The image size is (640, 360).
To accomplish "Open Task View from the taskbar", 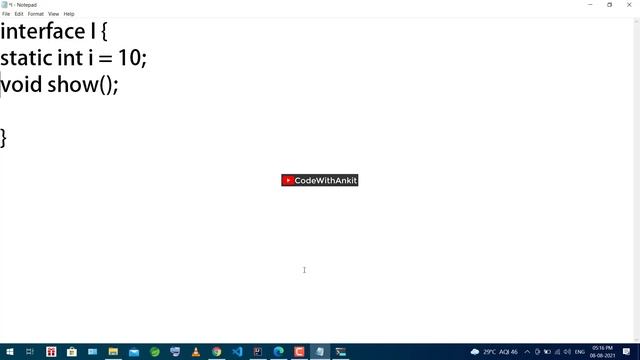I will pos(30,351).
